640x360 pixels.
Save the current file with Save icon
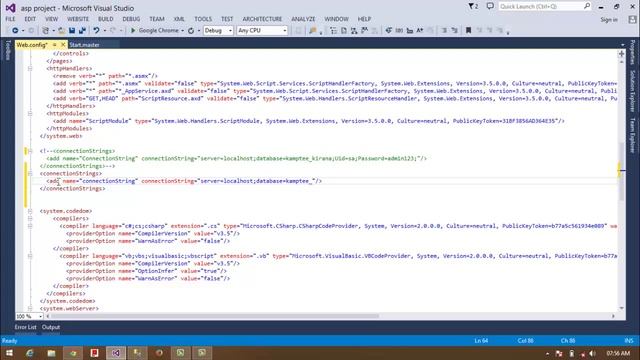(x=72, y=31)
